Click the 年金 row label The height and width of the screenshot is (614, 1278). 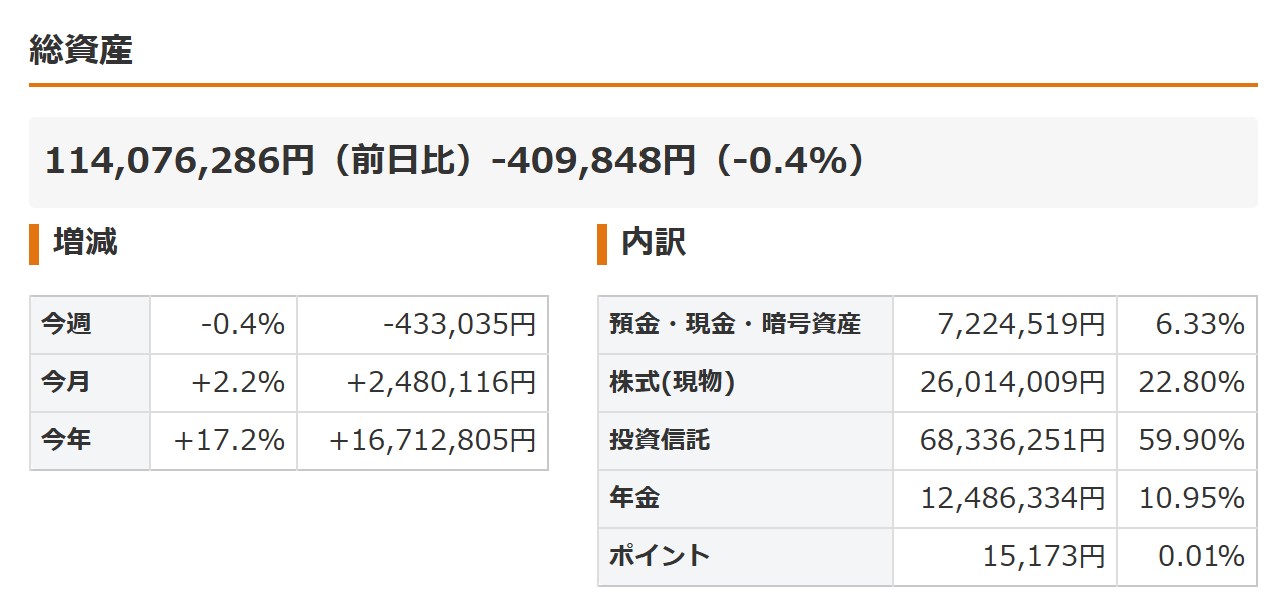(x=634, y=498)
